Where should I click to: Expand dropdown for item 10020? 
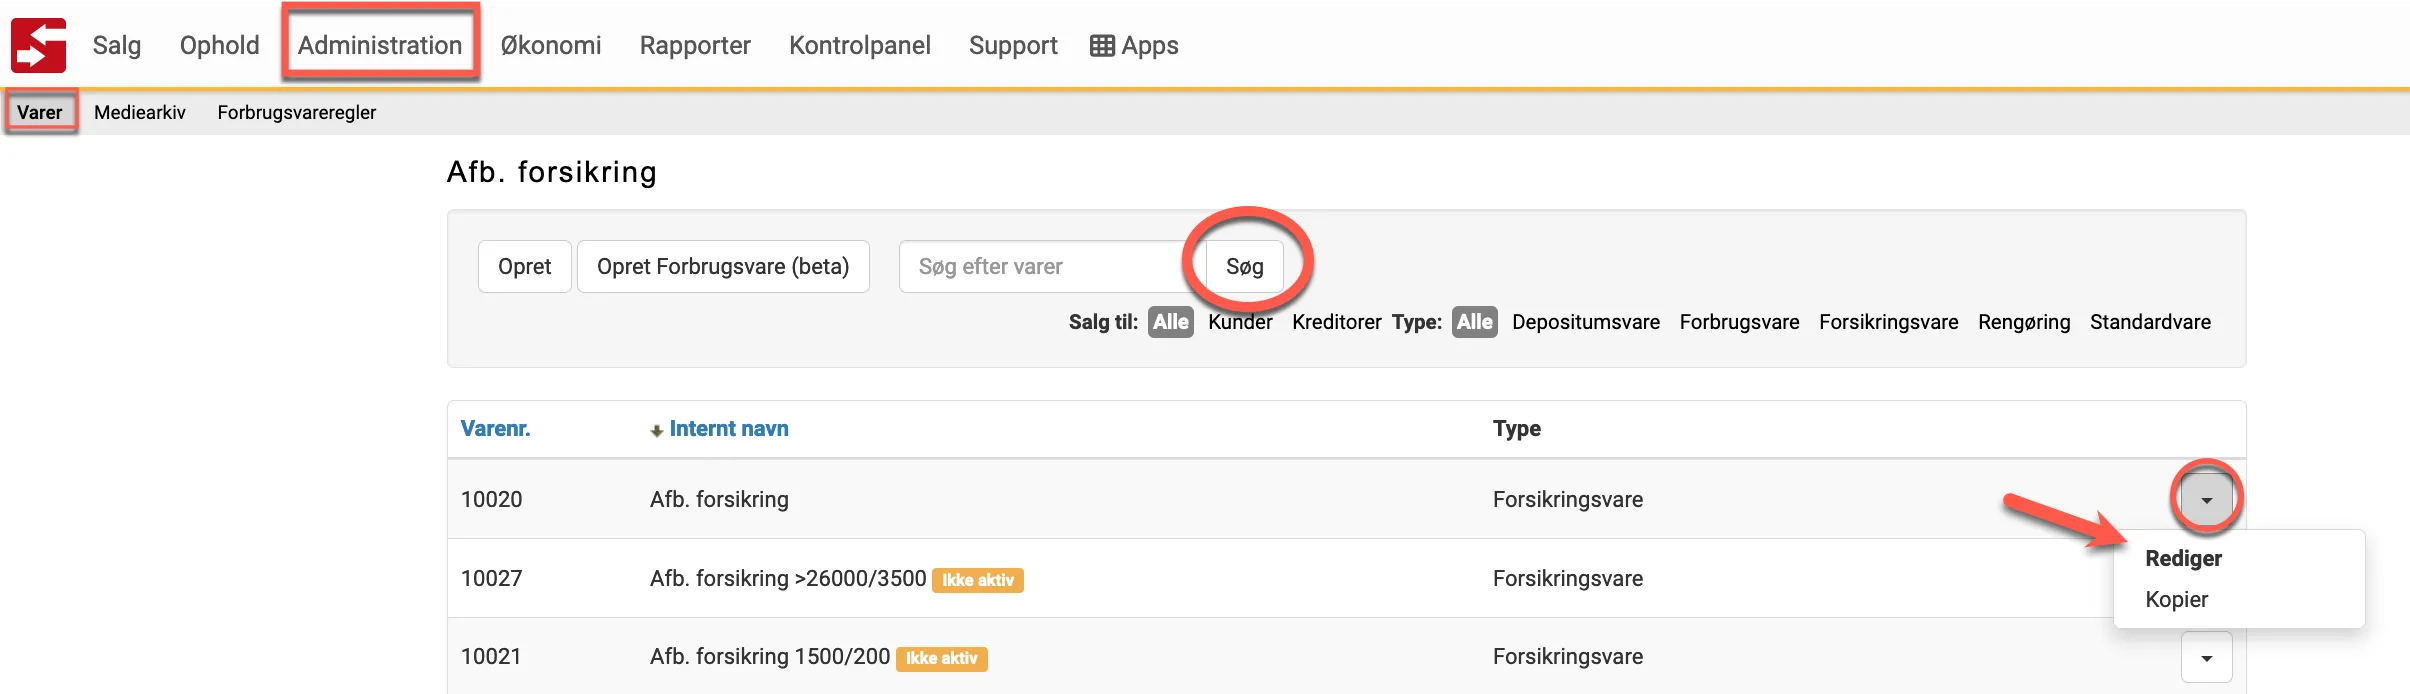[2206, 499]
